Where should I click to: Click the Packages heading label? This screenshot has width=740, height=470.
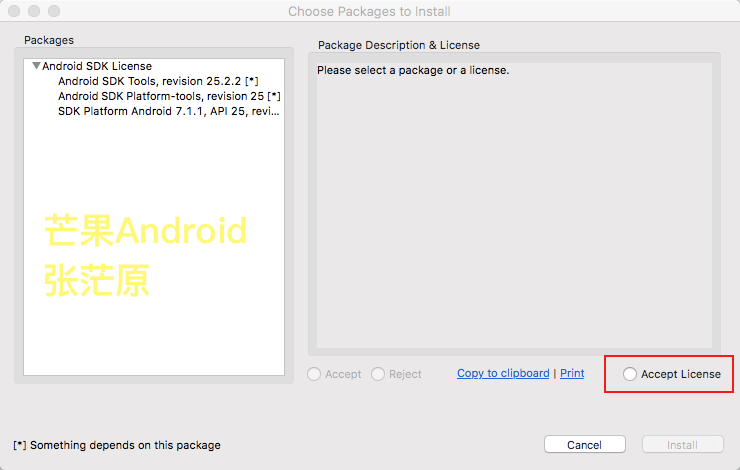click(49, 40)
